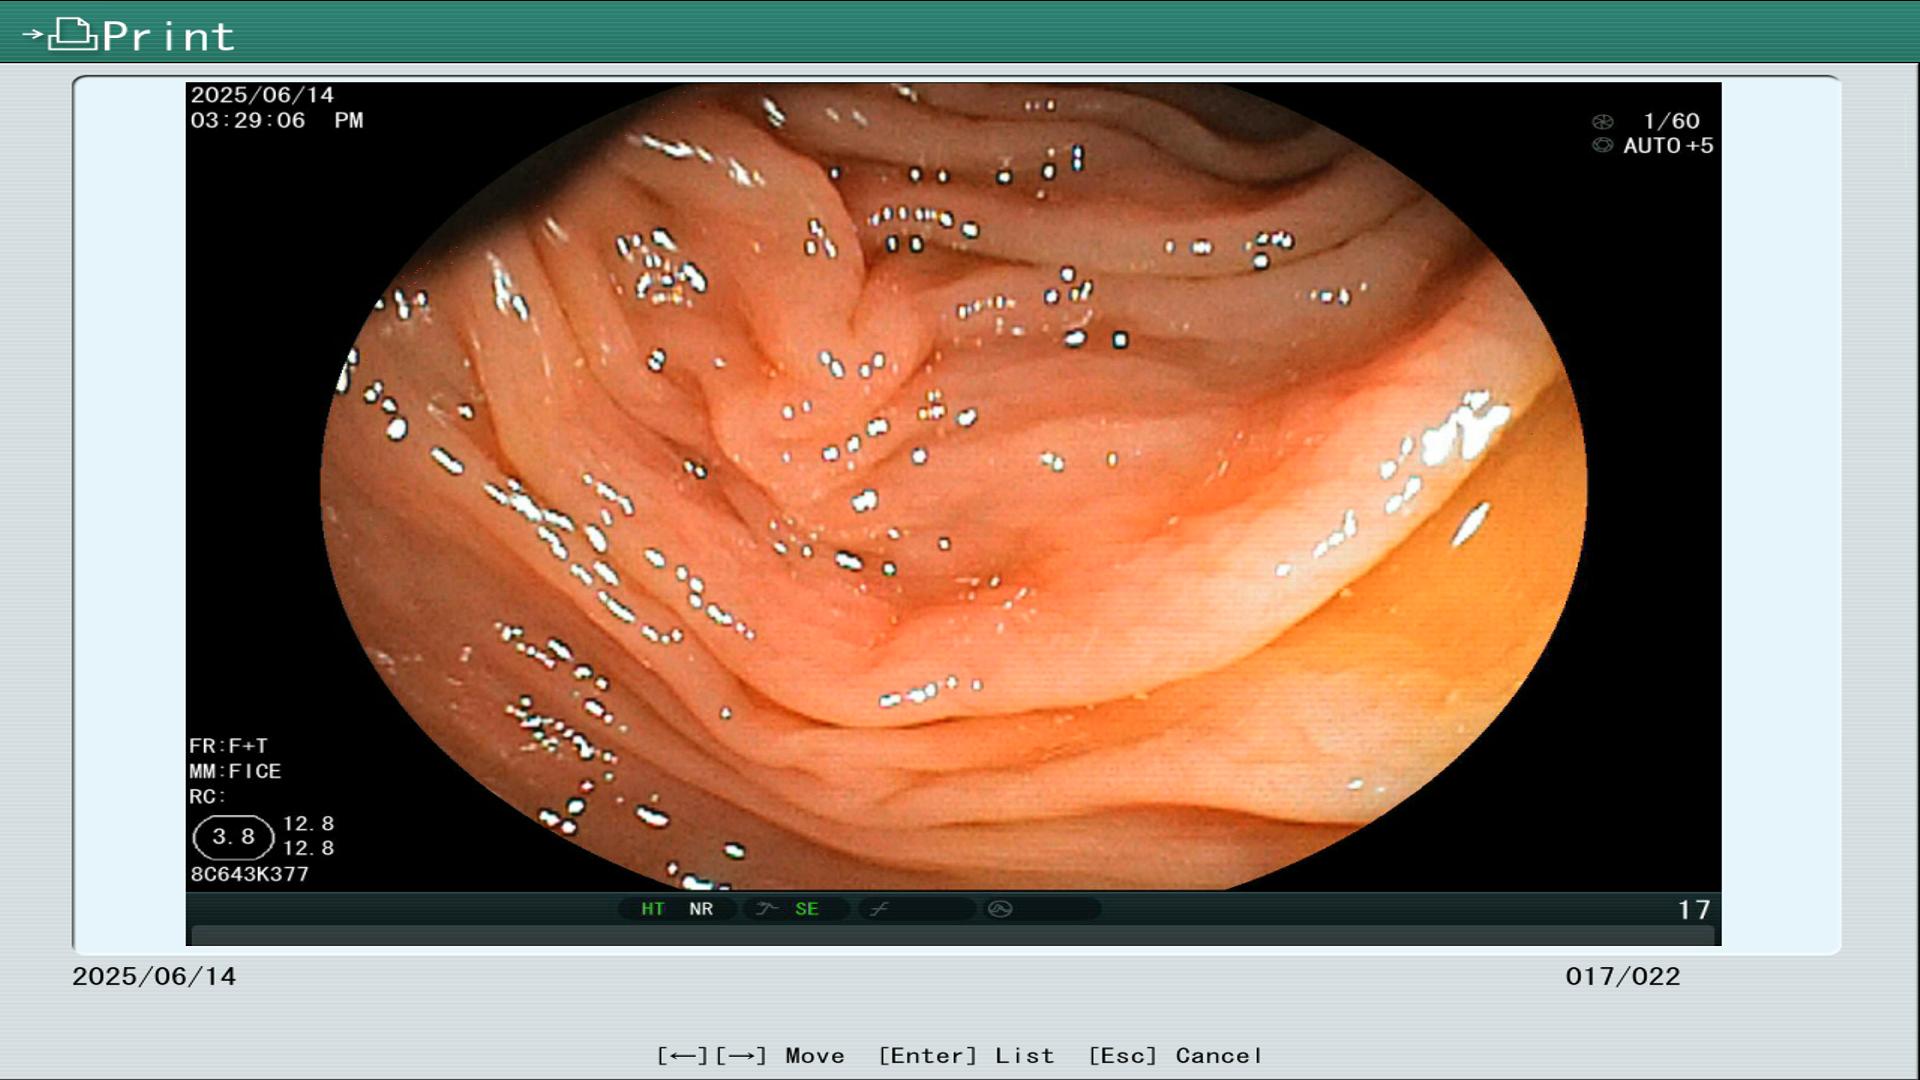Viewport: 1920px width, 1080px height.
Task: Click the "NR" status indicator
Action: (701, 909)
